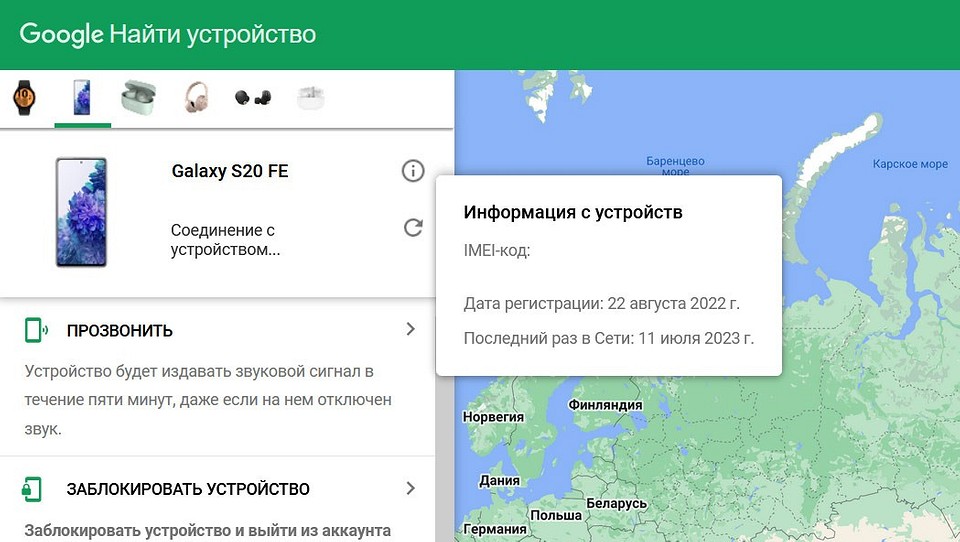Start the ПРОЗВОНИТЬ sound action

pyautogui.click(x=120, y=331)
